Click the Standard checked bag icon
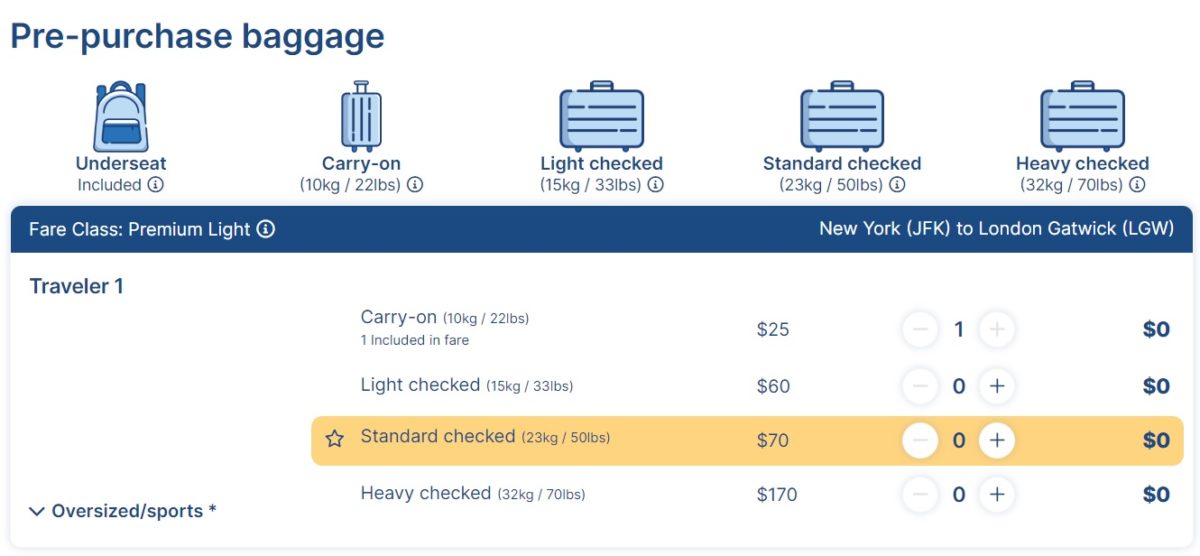Screen dimensions: 1200x556 tap(842, 117)
